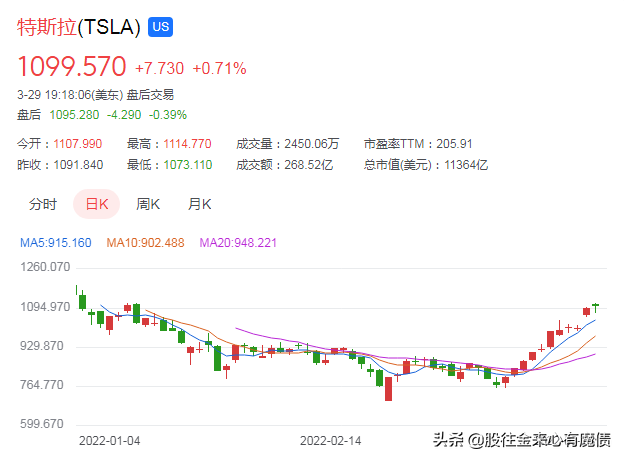Click the x-axis date 2022-02-14
This screenshot has height=461, width=624.
coord(331,441)
